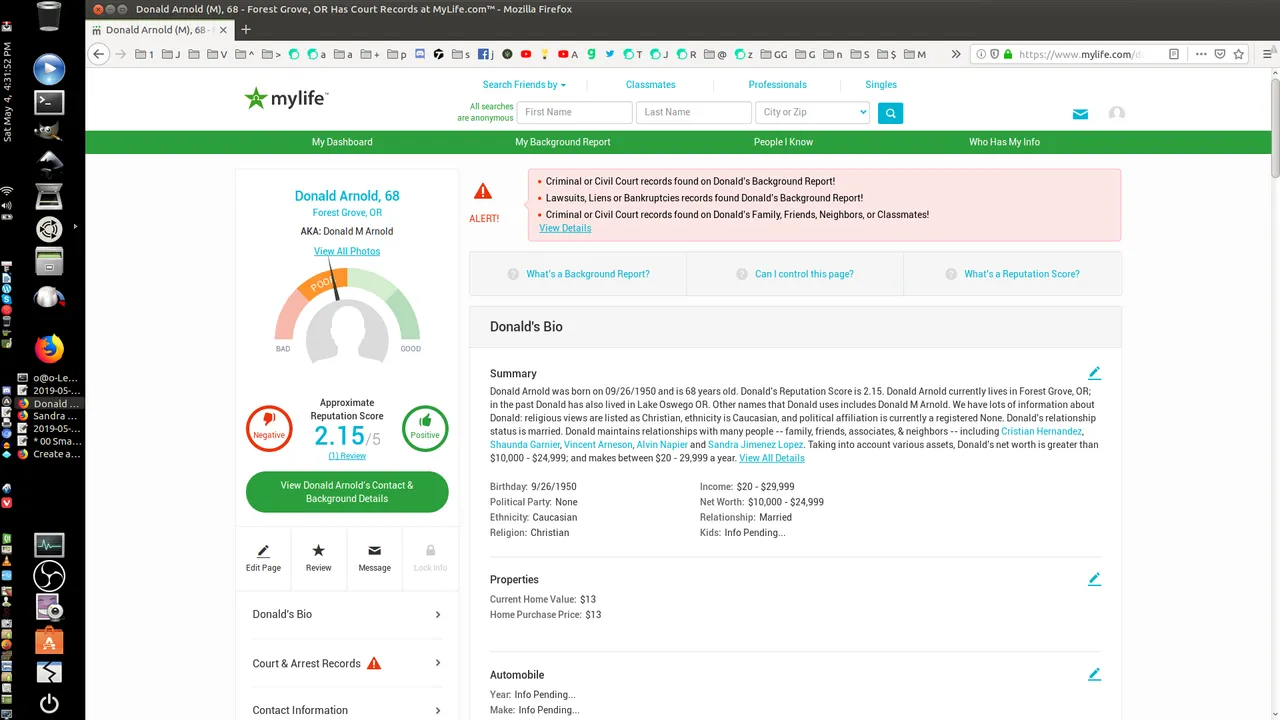The image size is (1280, 720).
Task: Click the power button in dock
Action: pyautogui.click(x=49, y=703)
